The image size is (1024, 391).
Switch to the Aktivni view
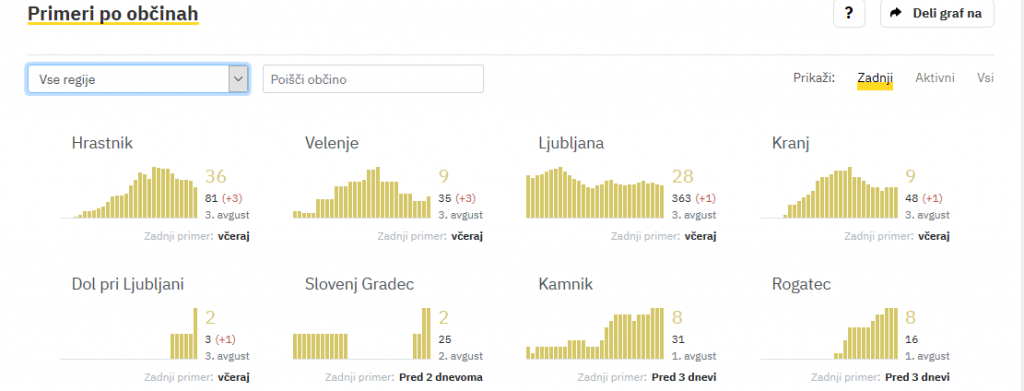pos(935,78)
